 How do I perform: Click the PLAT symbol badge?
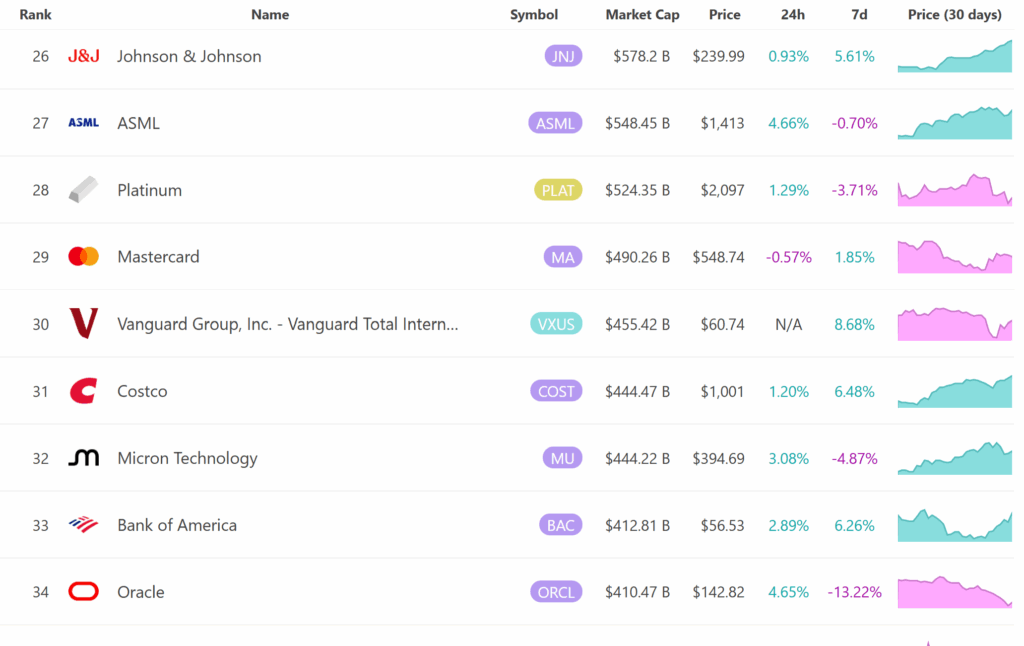(558, 190)
